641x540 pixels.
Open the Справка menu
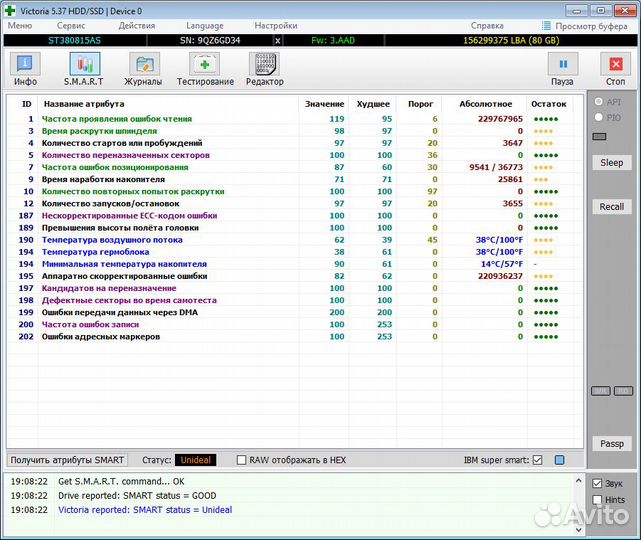(487, 26)
